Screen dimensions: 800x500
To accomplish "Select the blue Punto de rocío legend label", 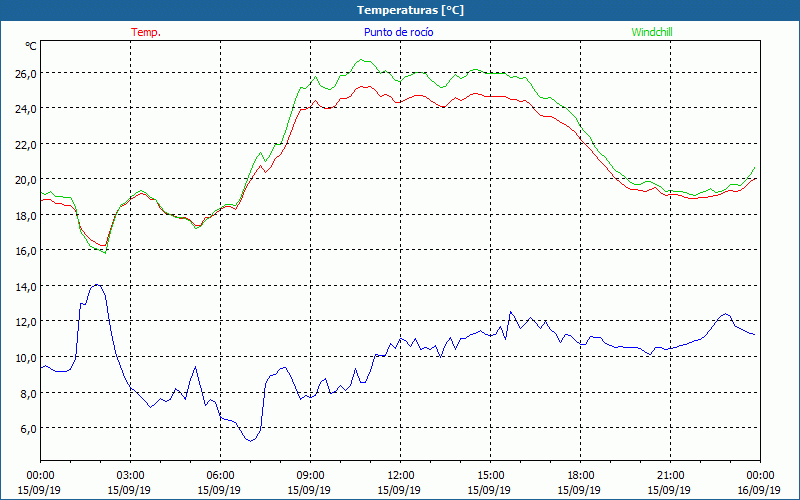I will (x=398, y=32).
